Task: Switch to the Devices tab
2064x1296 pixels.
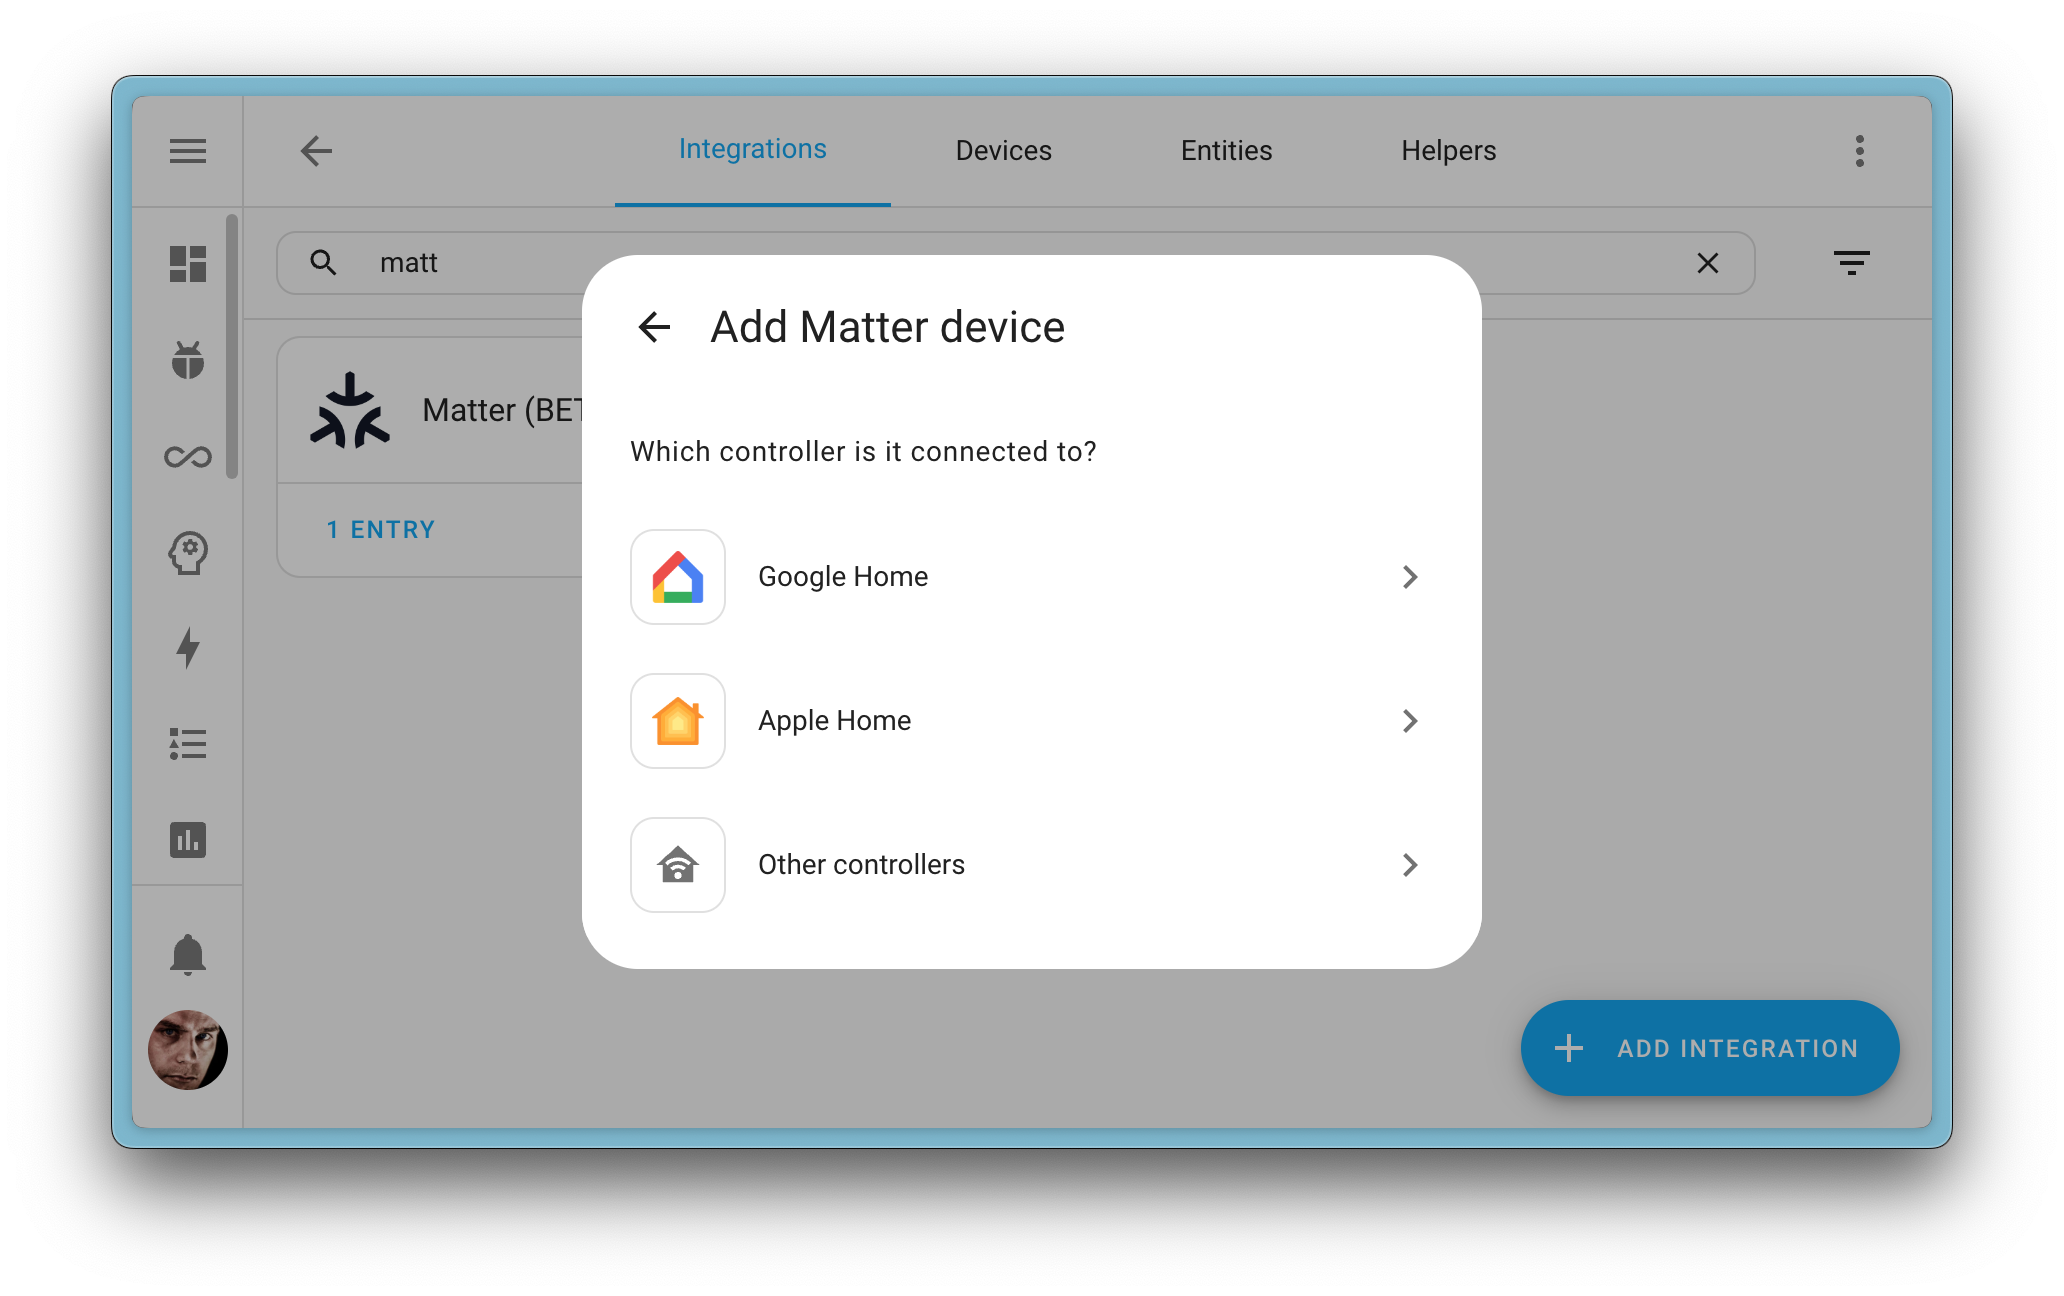Action: [x=1003, y=149]
